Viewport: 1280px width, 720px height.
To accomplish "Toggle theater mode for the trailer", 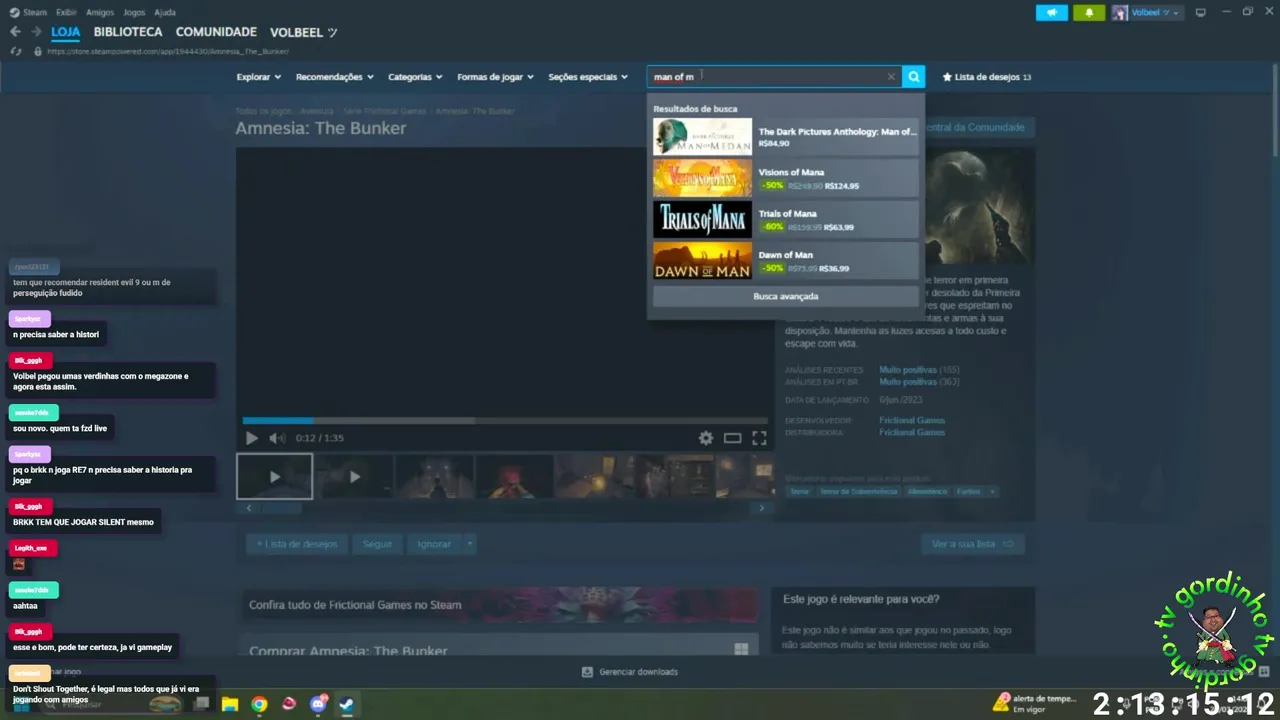I will tap(732, 438).
